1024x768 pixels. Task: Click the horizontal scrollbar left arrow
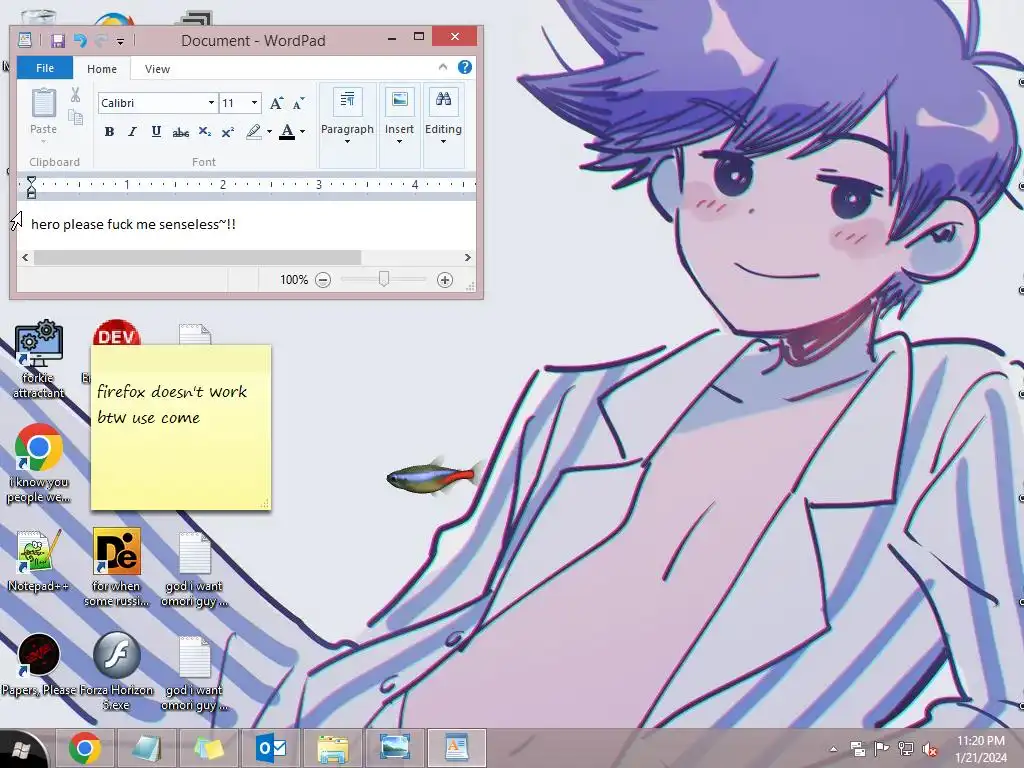coord(25,257)
